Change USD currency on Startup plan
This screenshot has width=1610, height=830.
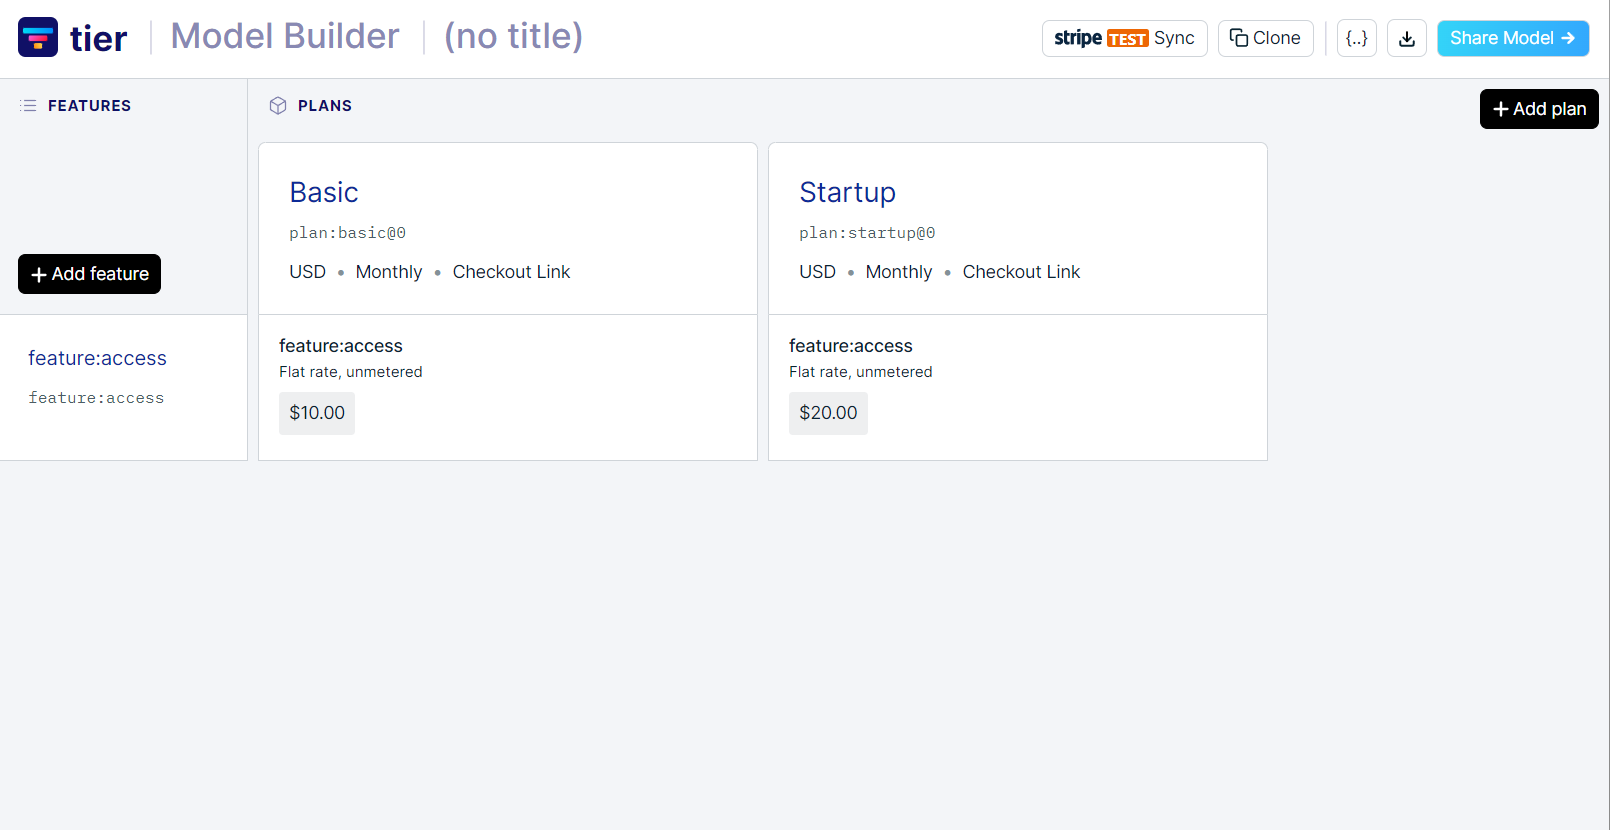click(x=817, y=272)
